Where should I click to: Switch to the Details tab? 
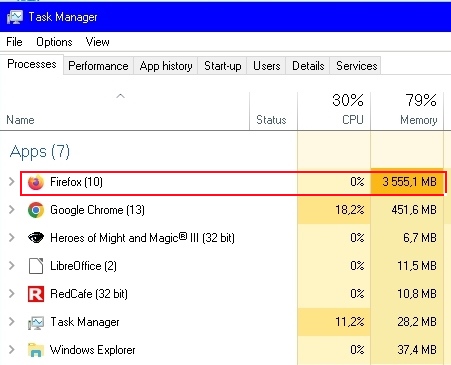pos(308,66)
